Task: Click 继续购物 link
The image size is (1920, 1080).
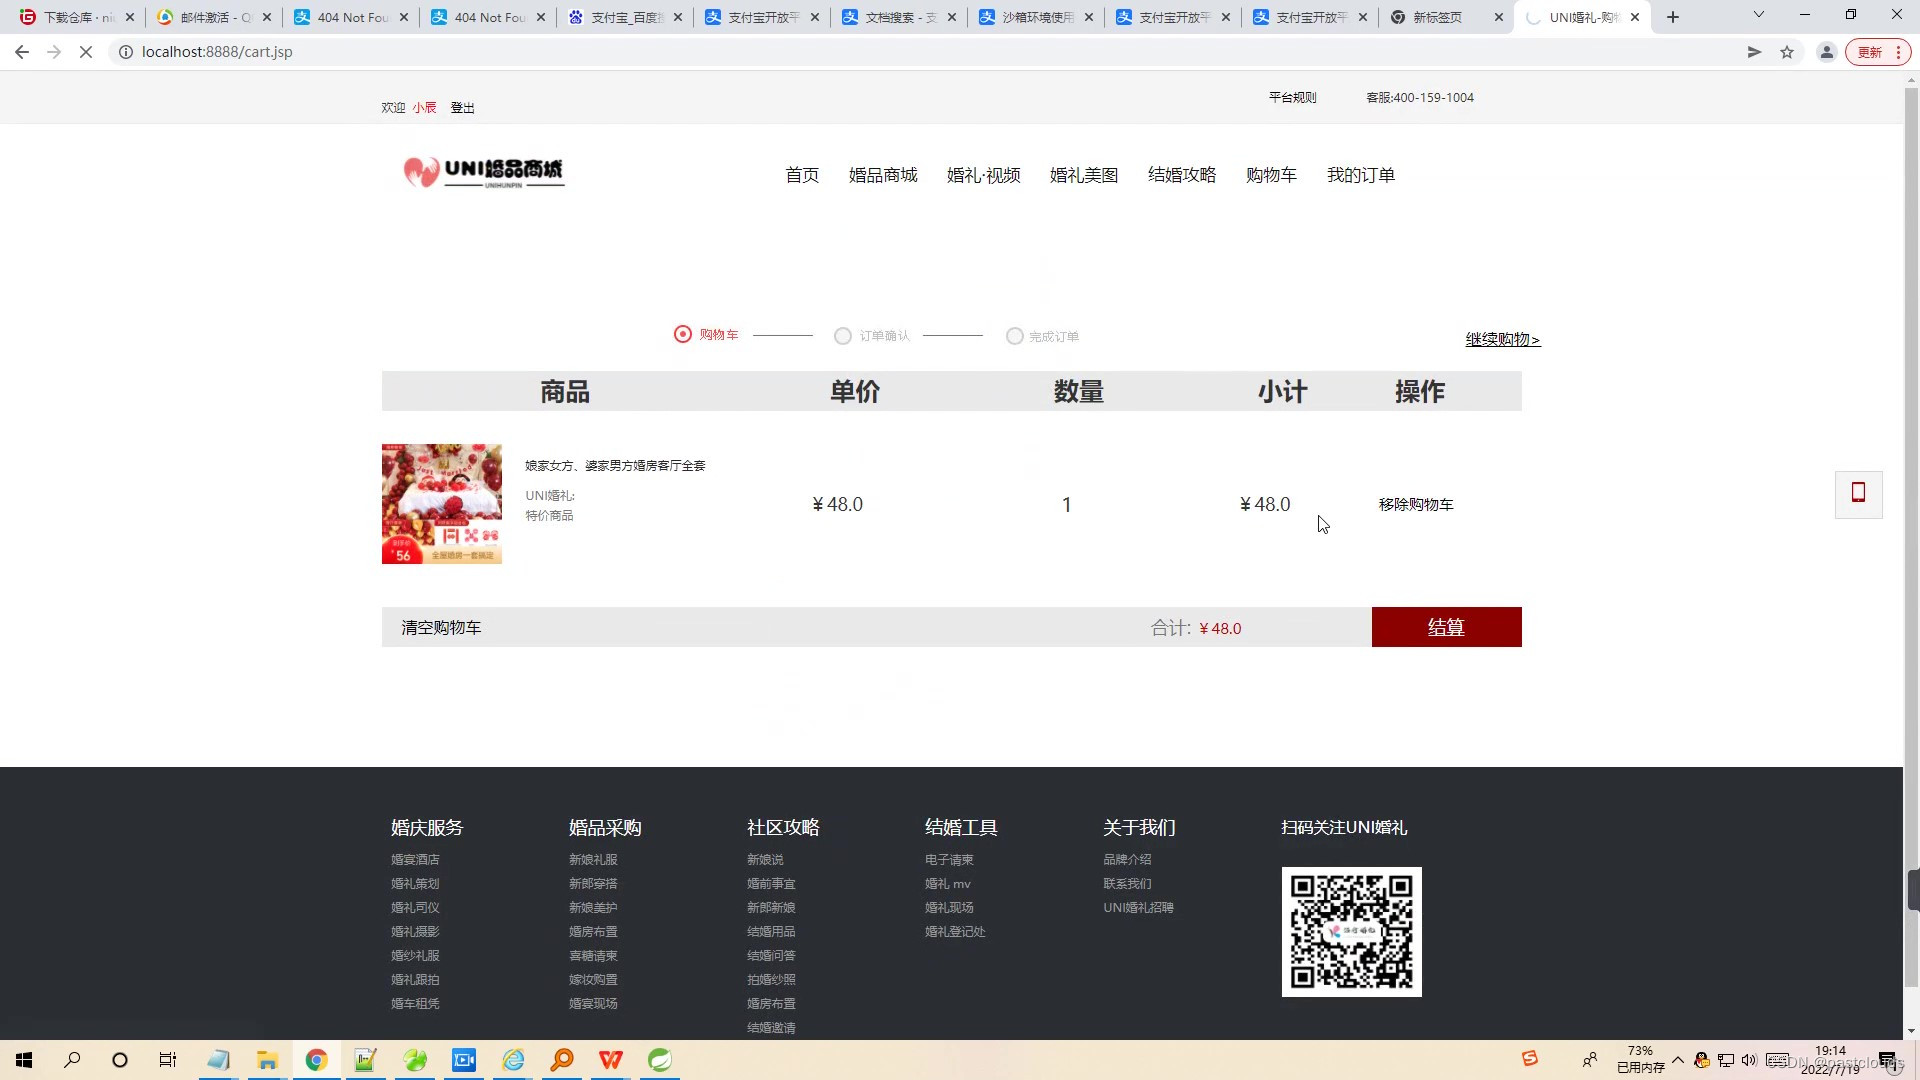Action: click(1503, 340)
